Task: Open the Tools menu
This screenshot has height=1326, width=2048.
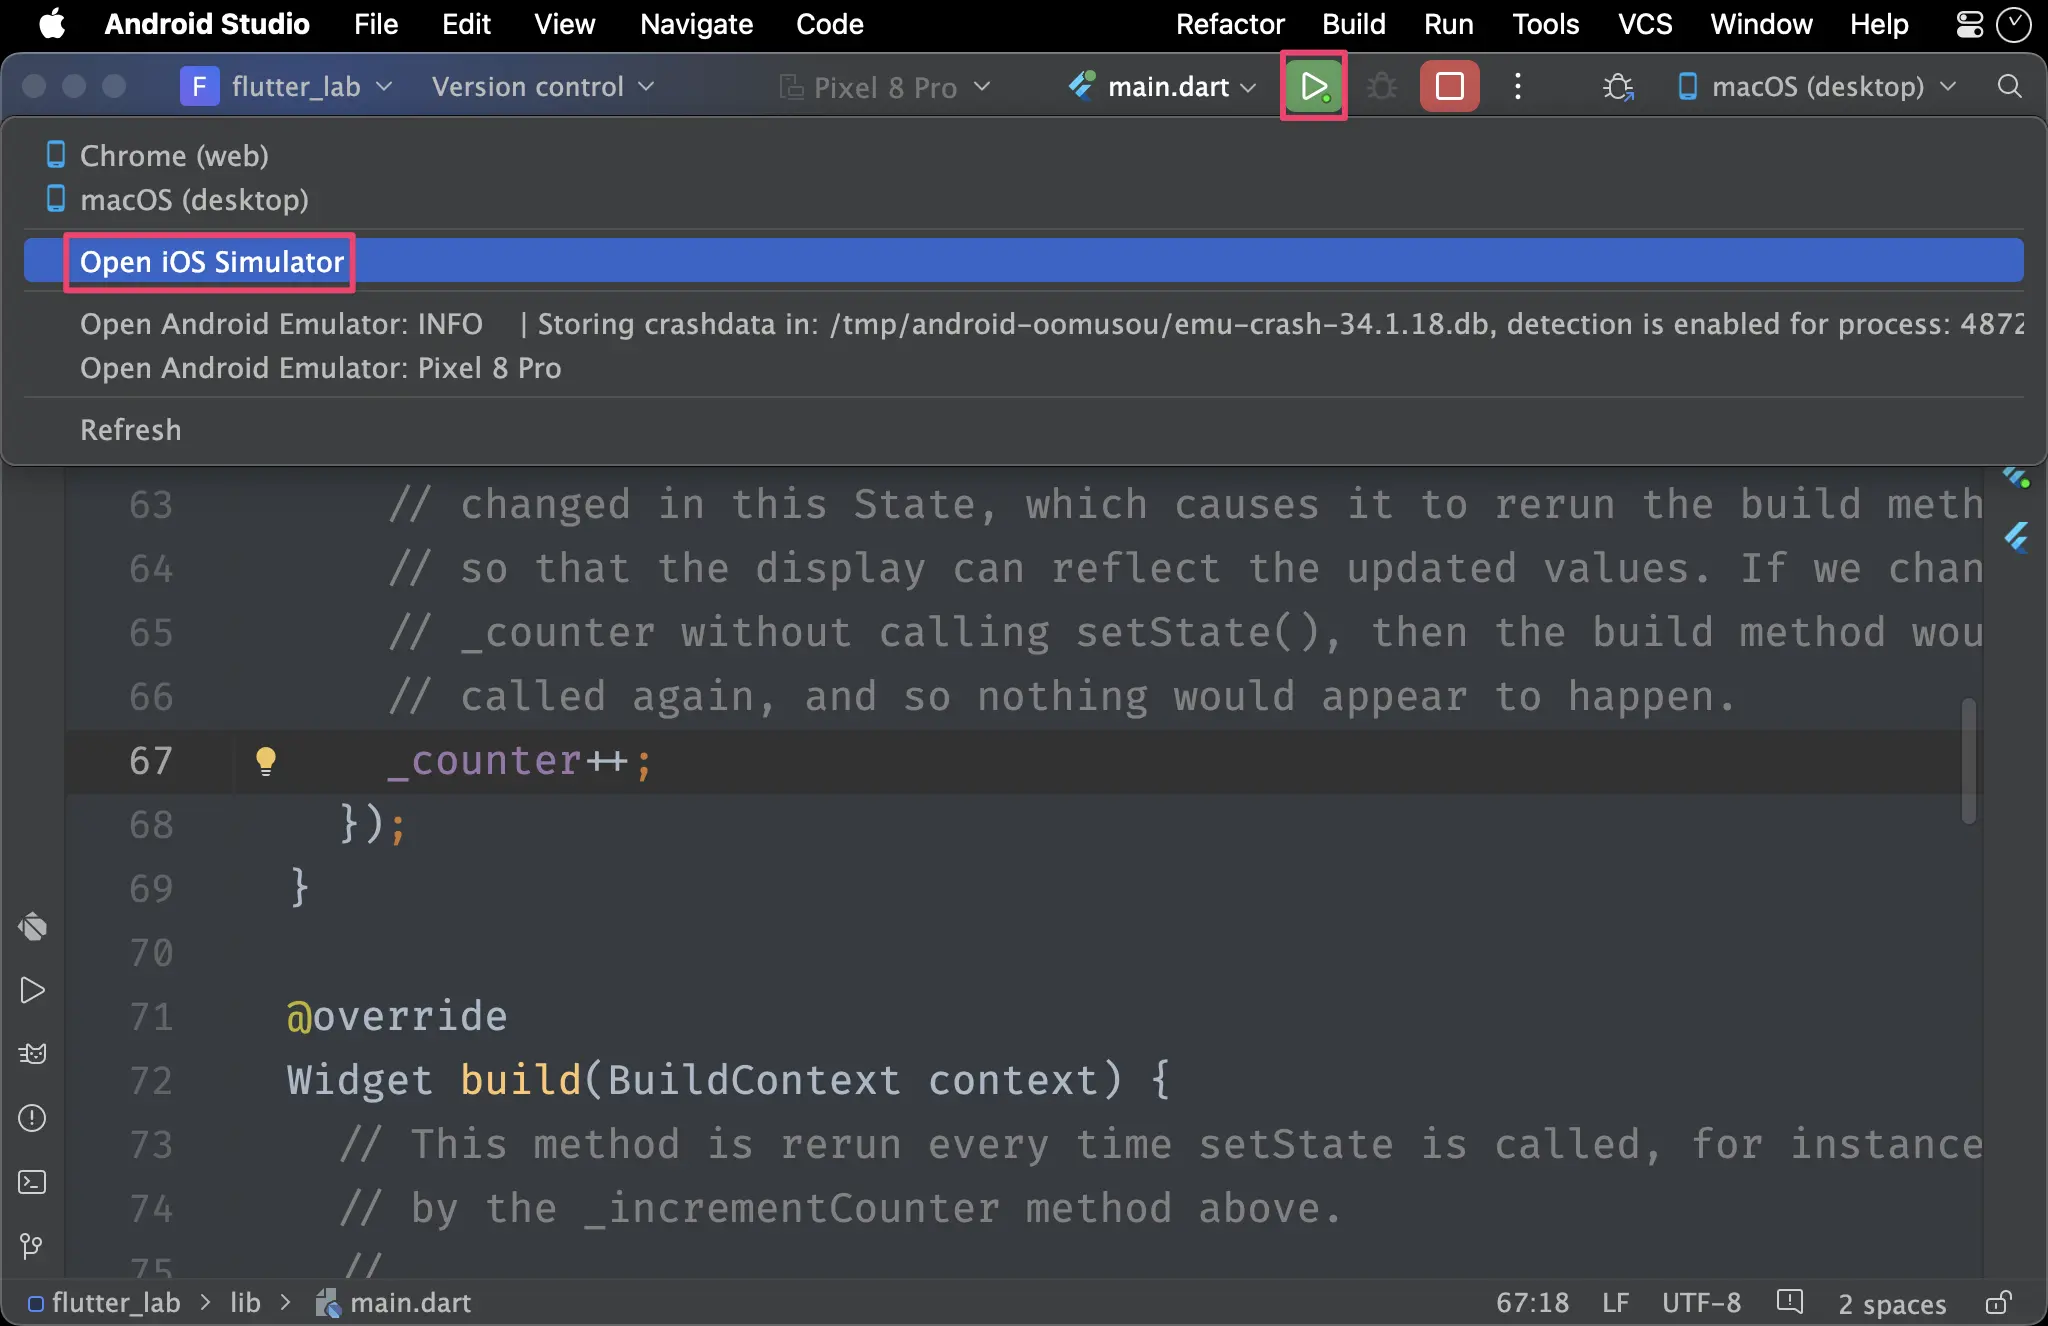Action: 1545,24
